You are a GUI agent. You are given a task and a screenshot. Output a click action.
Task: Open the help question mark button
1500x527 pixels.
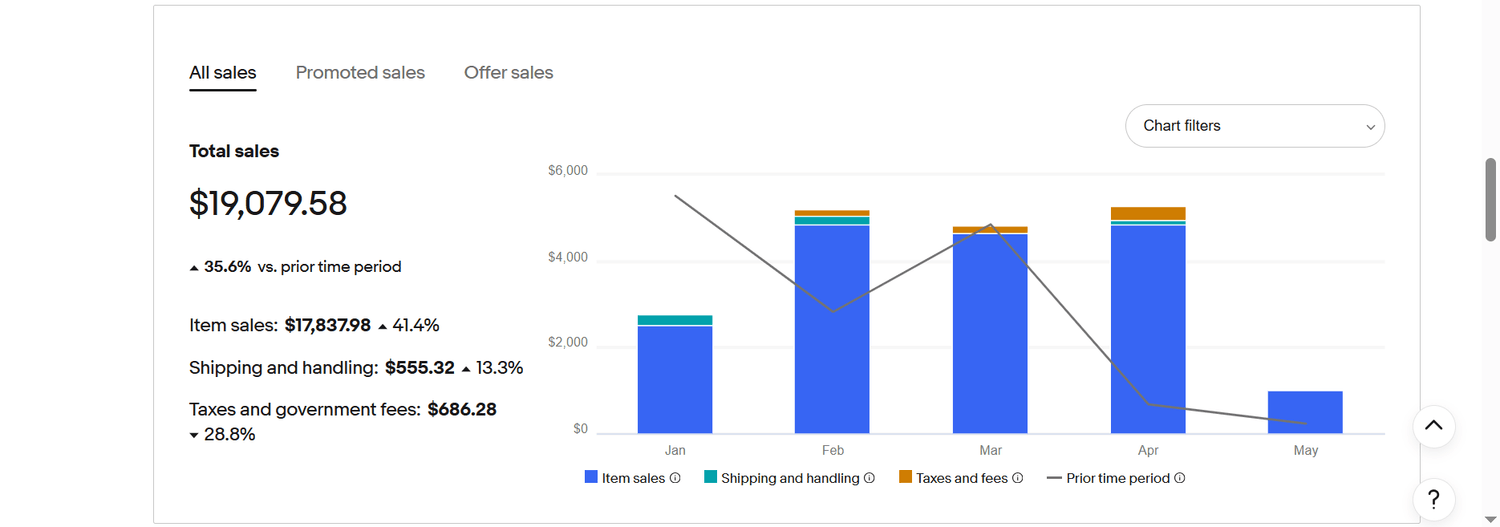[1433, 499]
